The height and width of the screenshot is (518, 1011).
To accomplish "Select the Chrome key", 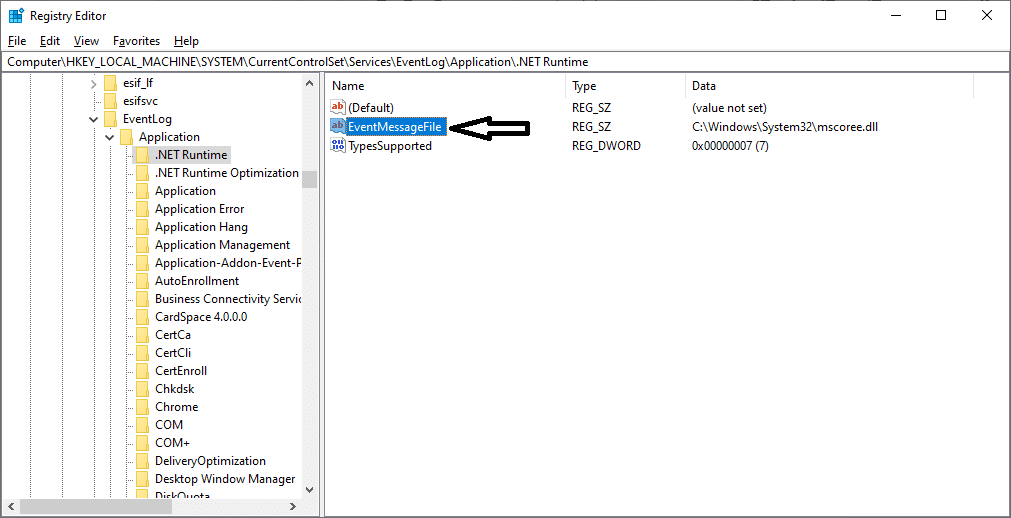I will (176, 407).
